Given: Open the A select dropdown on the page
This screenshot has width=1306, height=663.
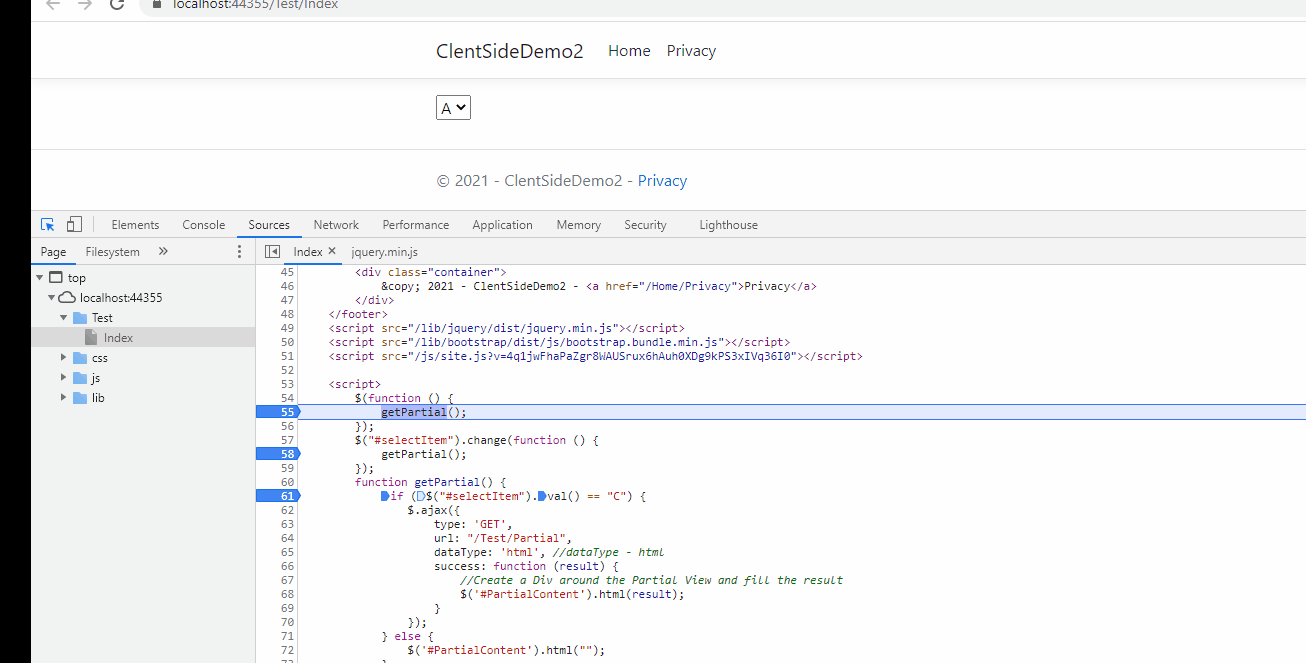Looking at the screenshot, I should pyautogui.click(x=453, y=107).
